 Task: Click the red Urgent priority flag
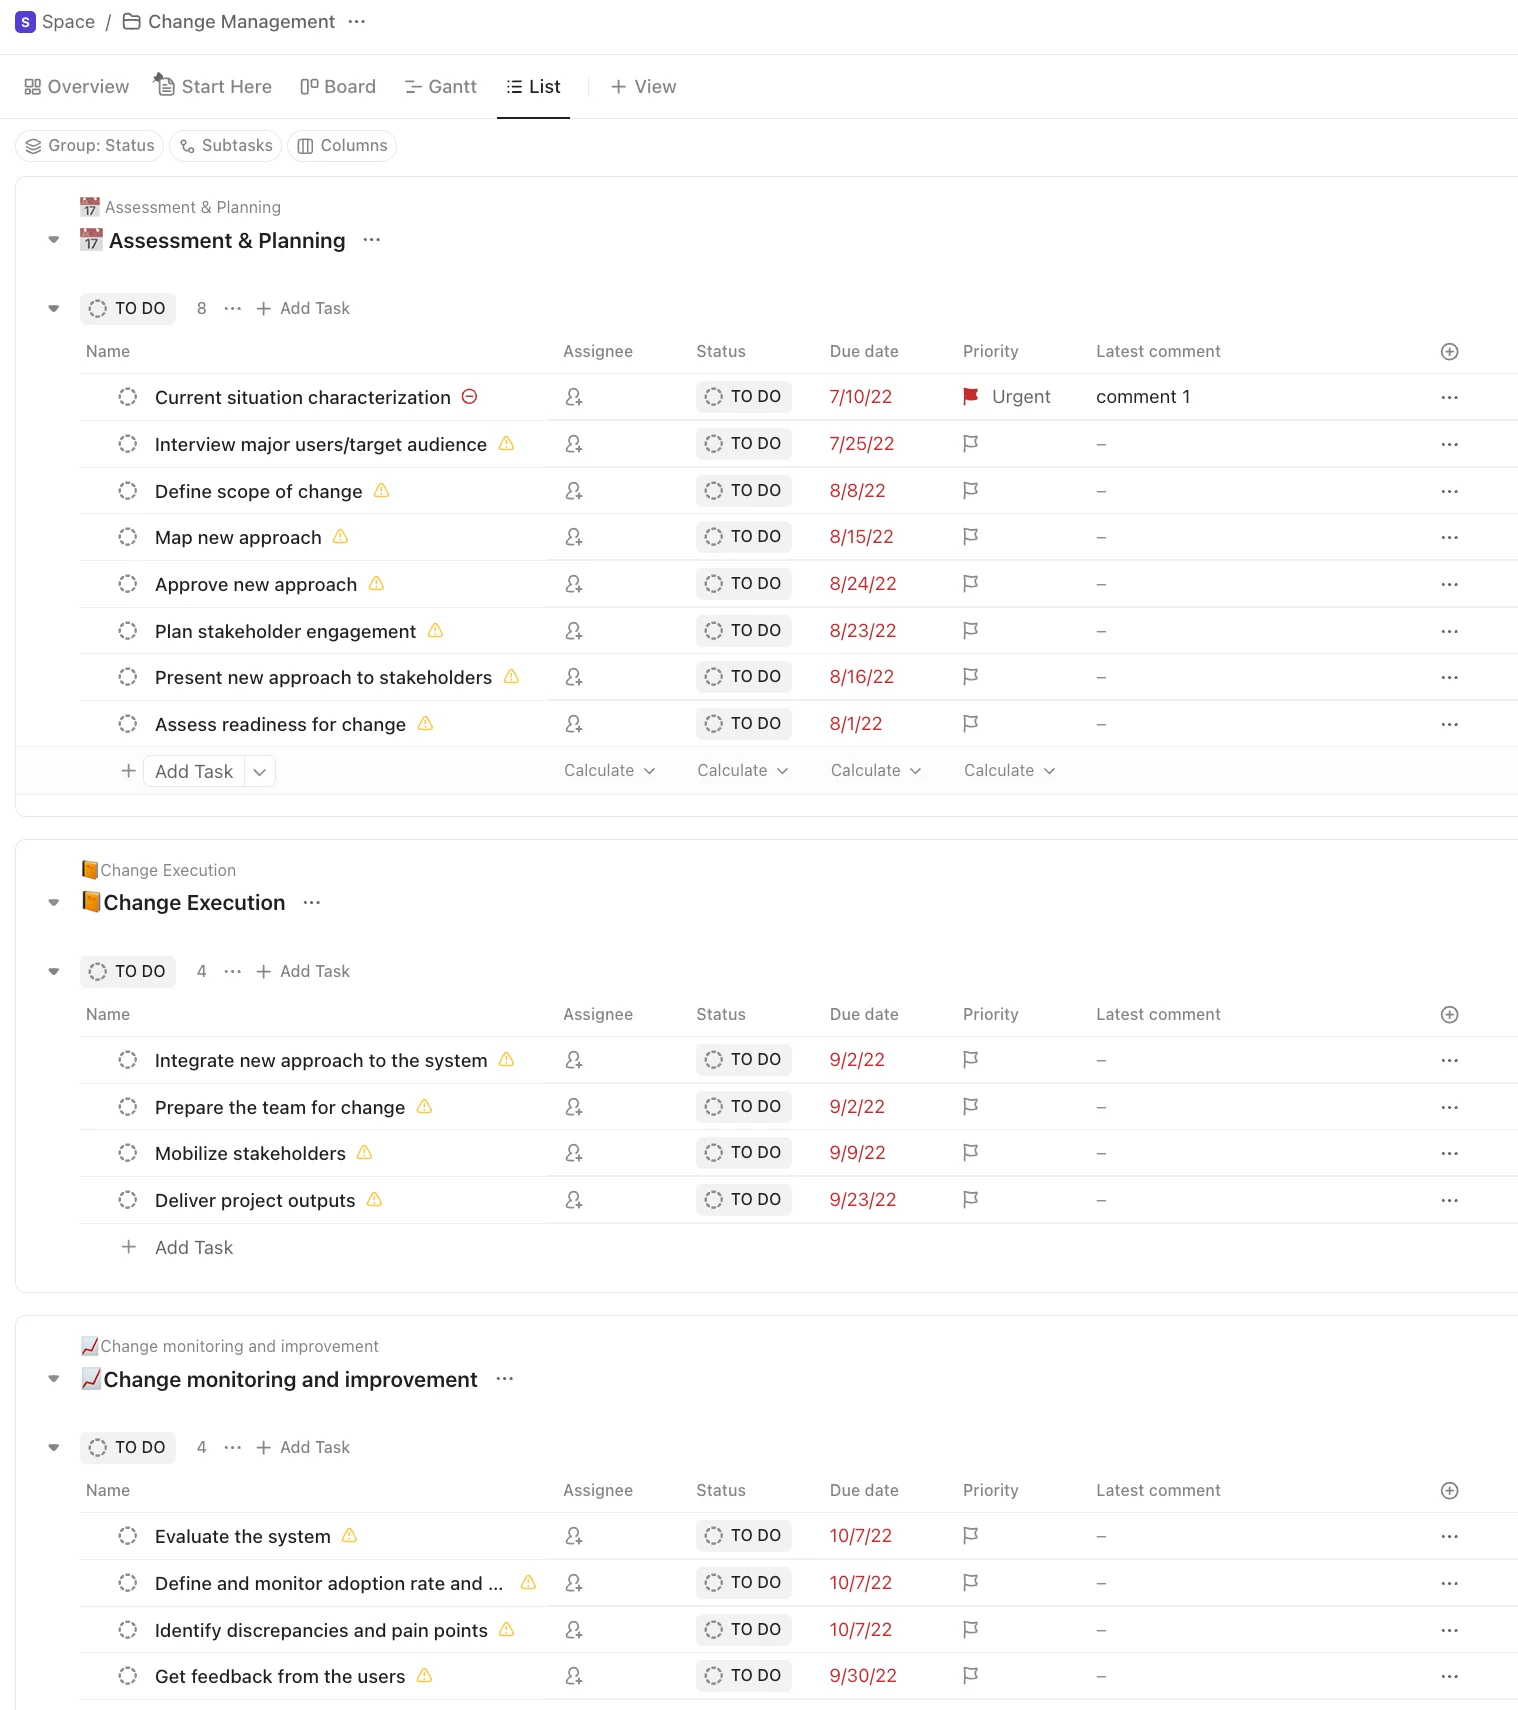(x=970, y=397)
